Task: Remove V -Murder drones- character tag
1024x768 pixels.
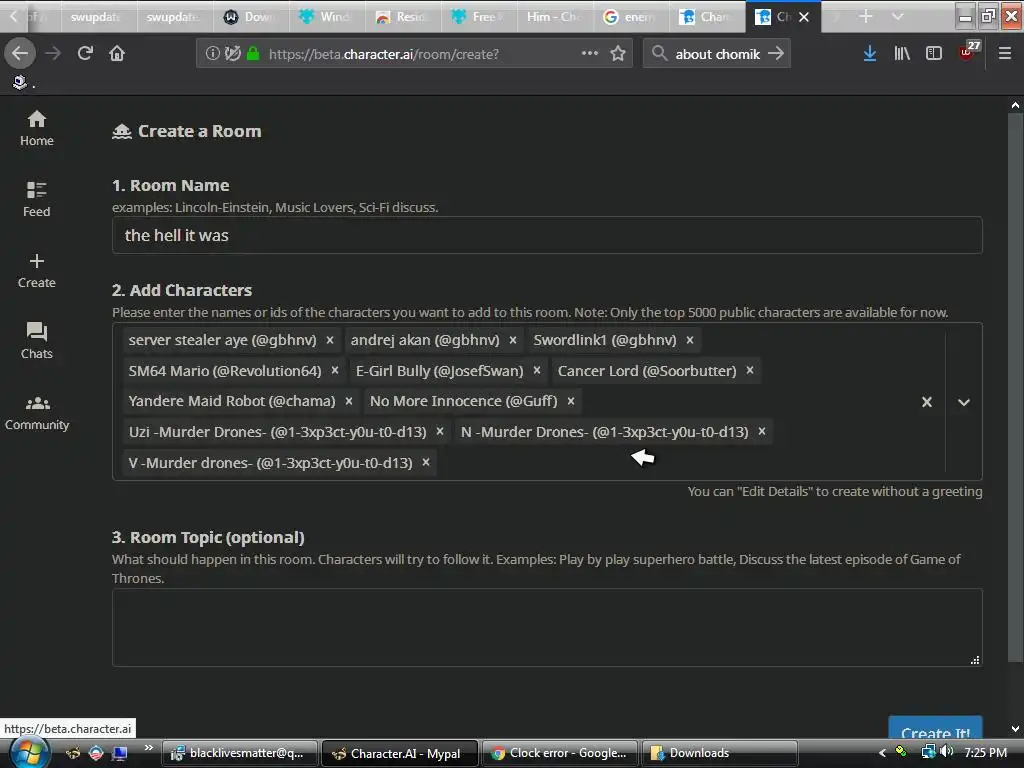Action: 426,462
